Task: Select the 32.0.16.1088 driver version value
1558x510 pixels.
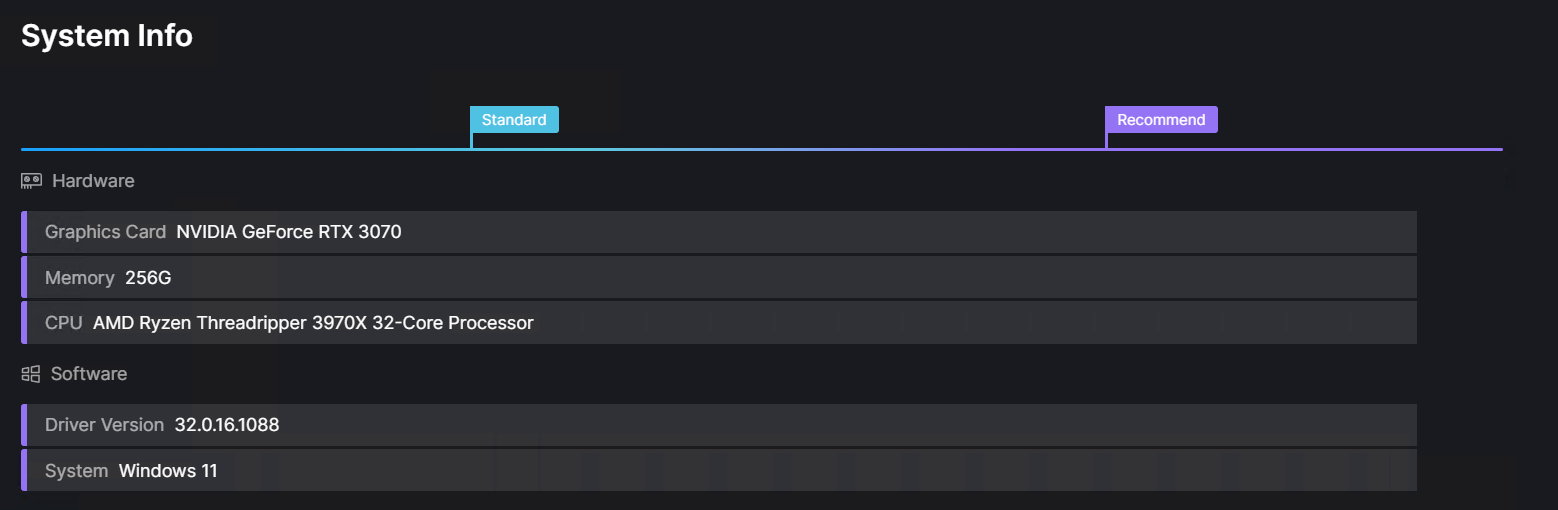Action: [227, 425]
